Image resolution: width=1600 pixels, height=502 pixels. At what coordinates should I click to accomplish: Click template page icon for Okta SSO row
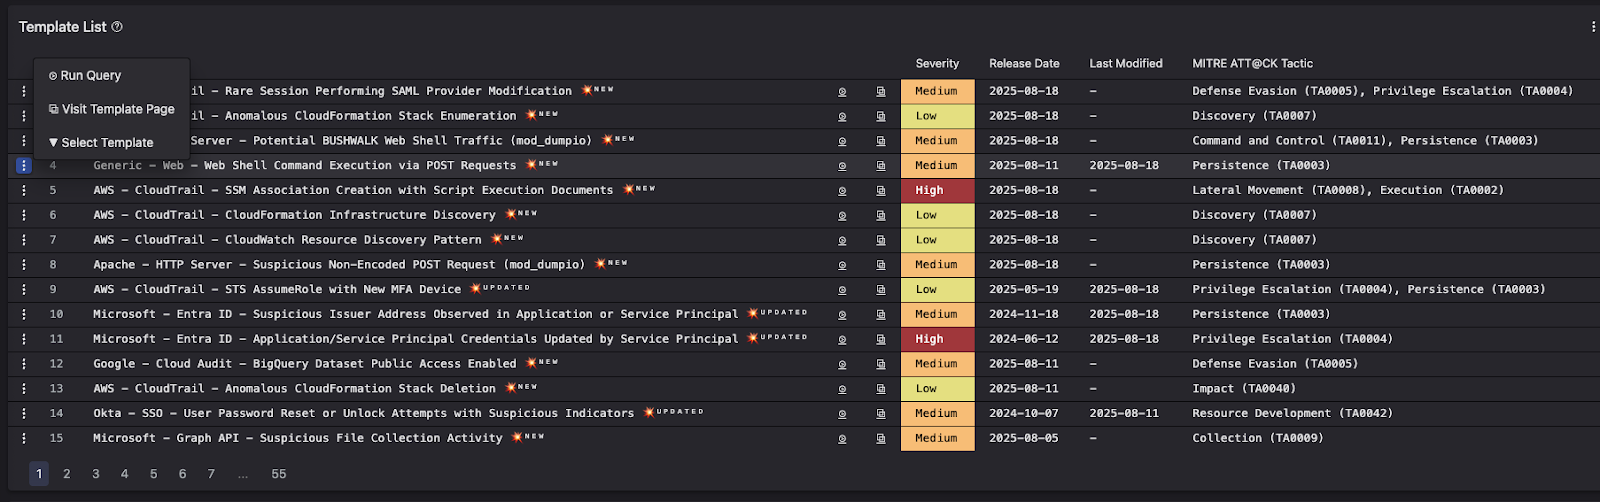click(881, 414)
